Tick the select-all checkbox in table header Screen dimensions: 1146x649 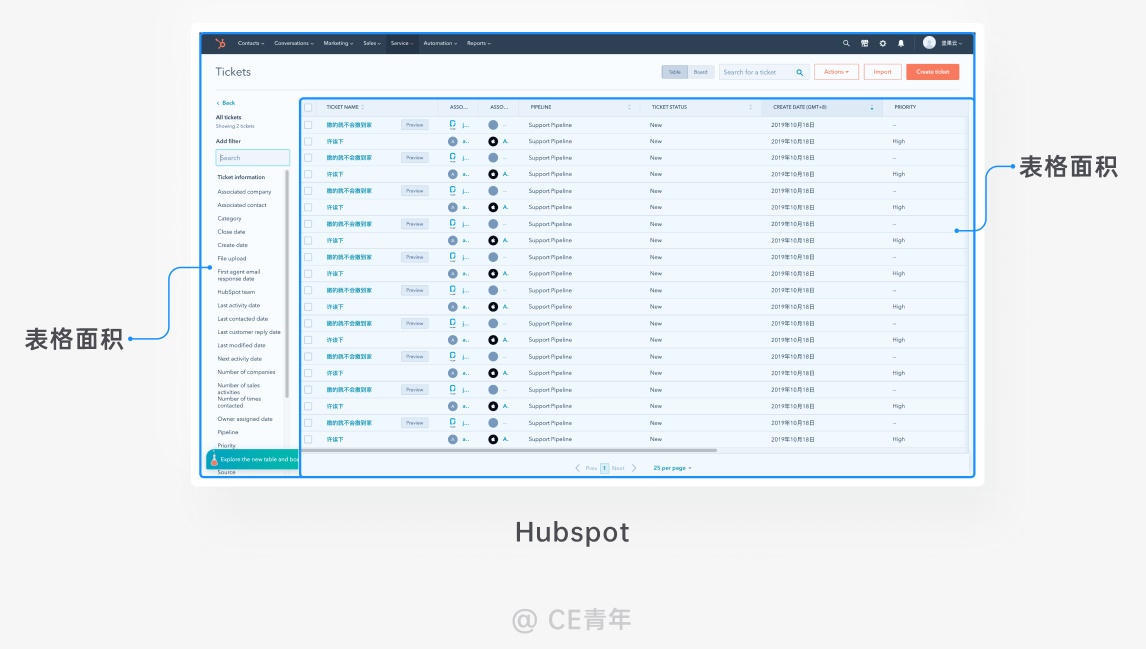[x=308, y=107]
